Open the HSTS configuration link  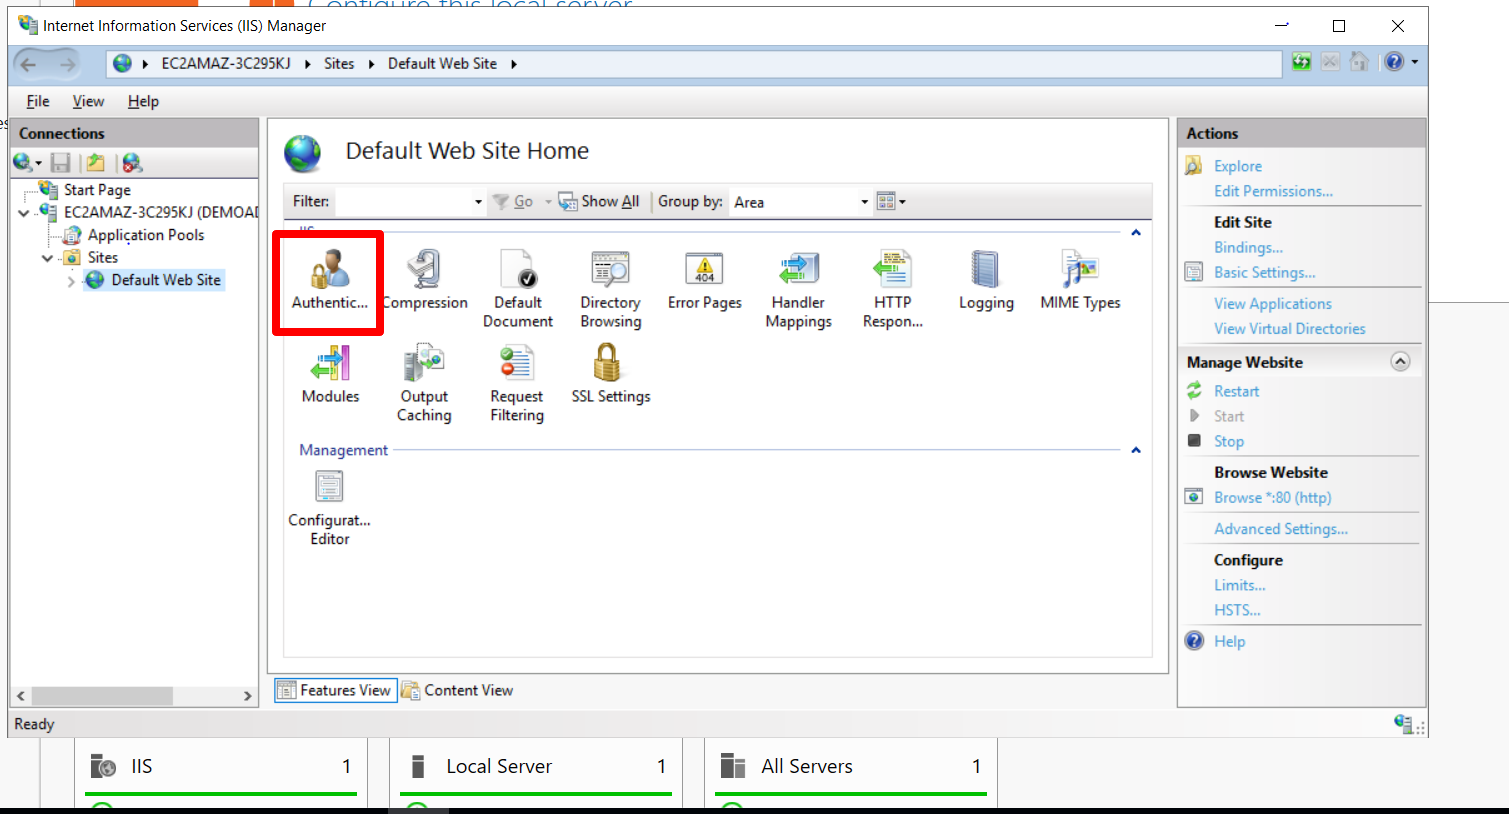[x=1237, y=610]
